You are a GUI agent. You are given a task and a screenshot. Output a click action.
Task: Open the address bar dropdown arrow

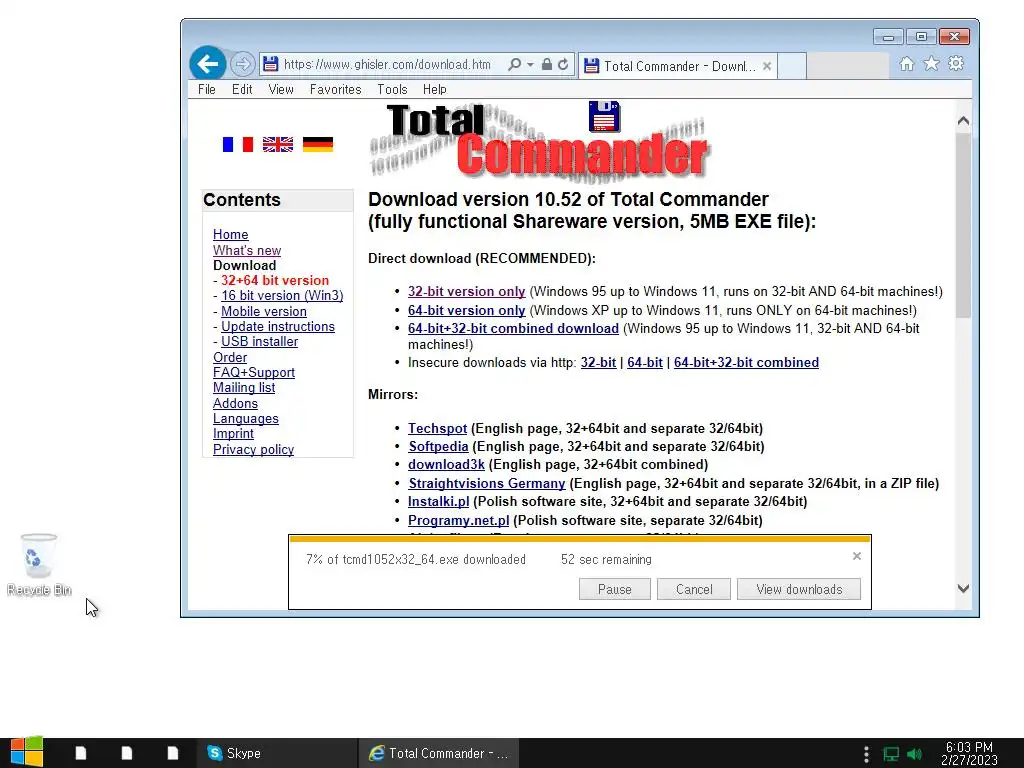530,65
